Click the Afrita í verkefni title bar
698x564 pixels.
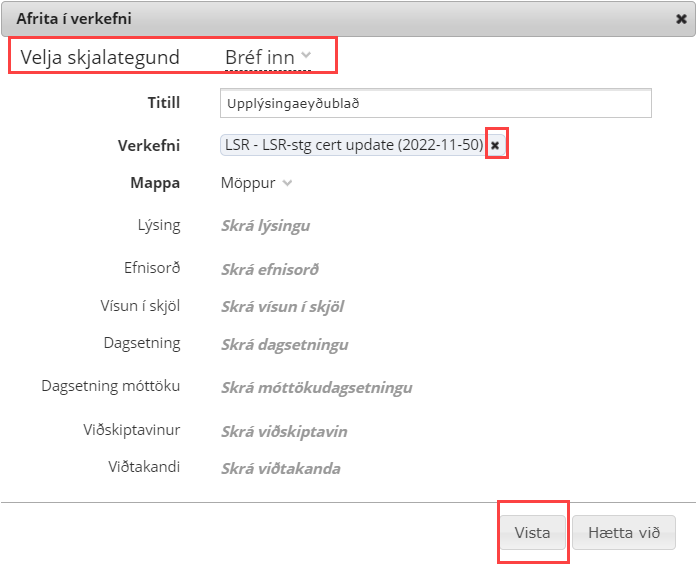[300, 19]
